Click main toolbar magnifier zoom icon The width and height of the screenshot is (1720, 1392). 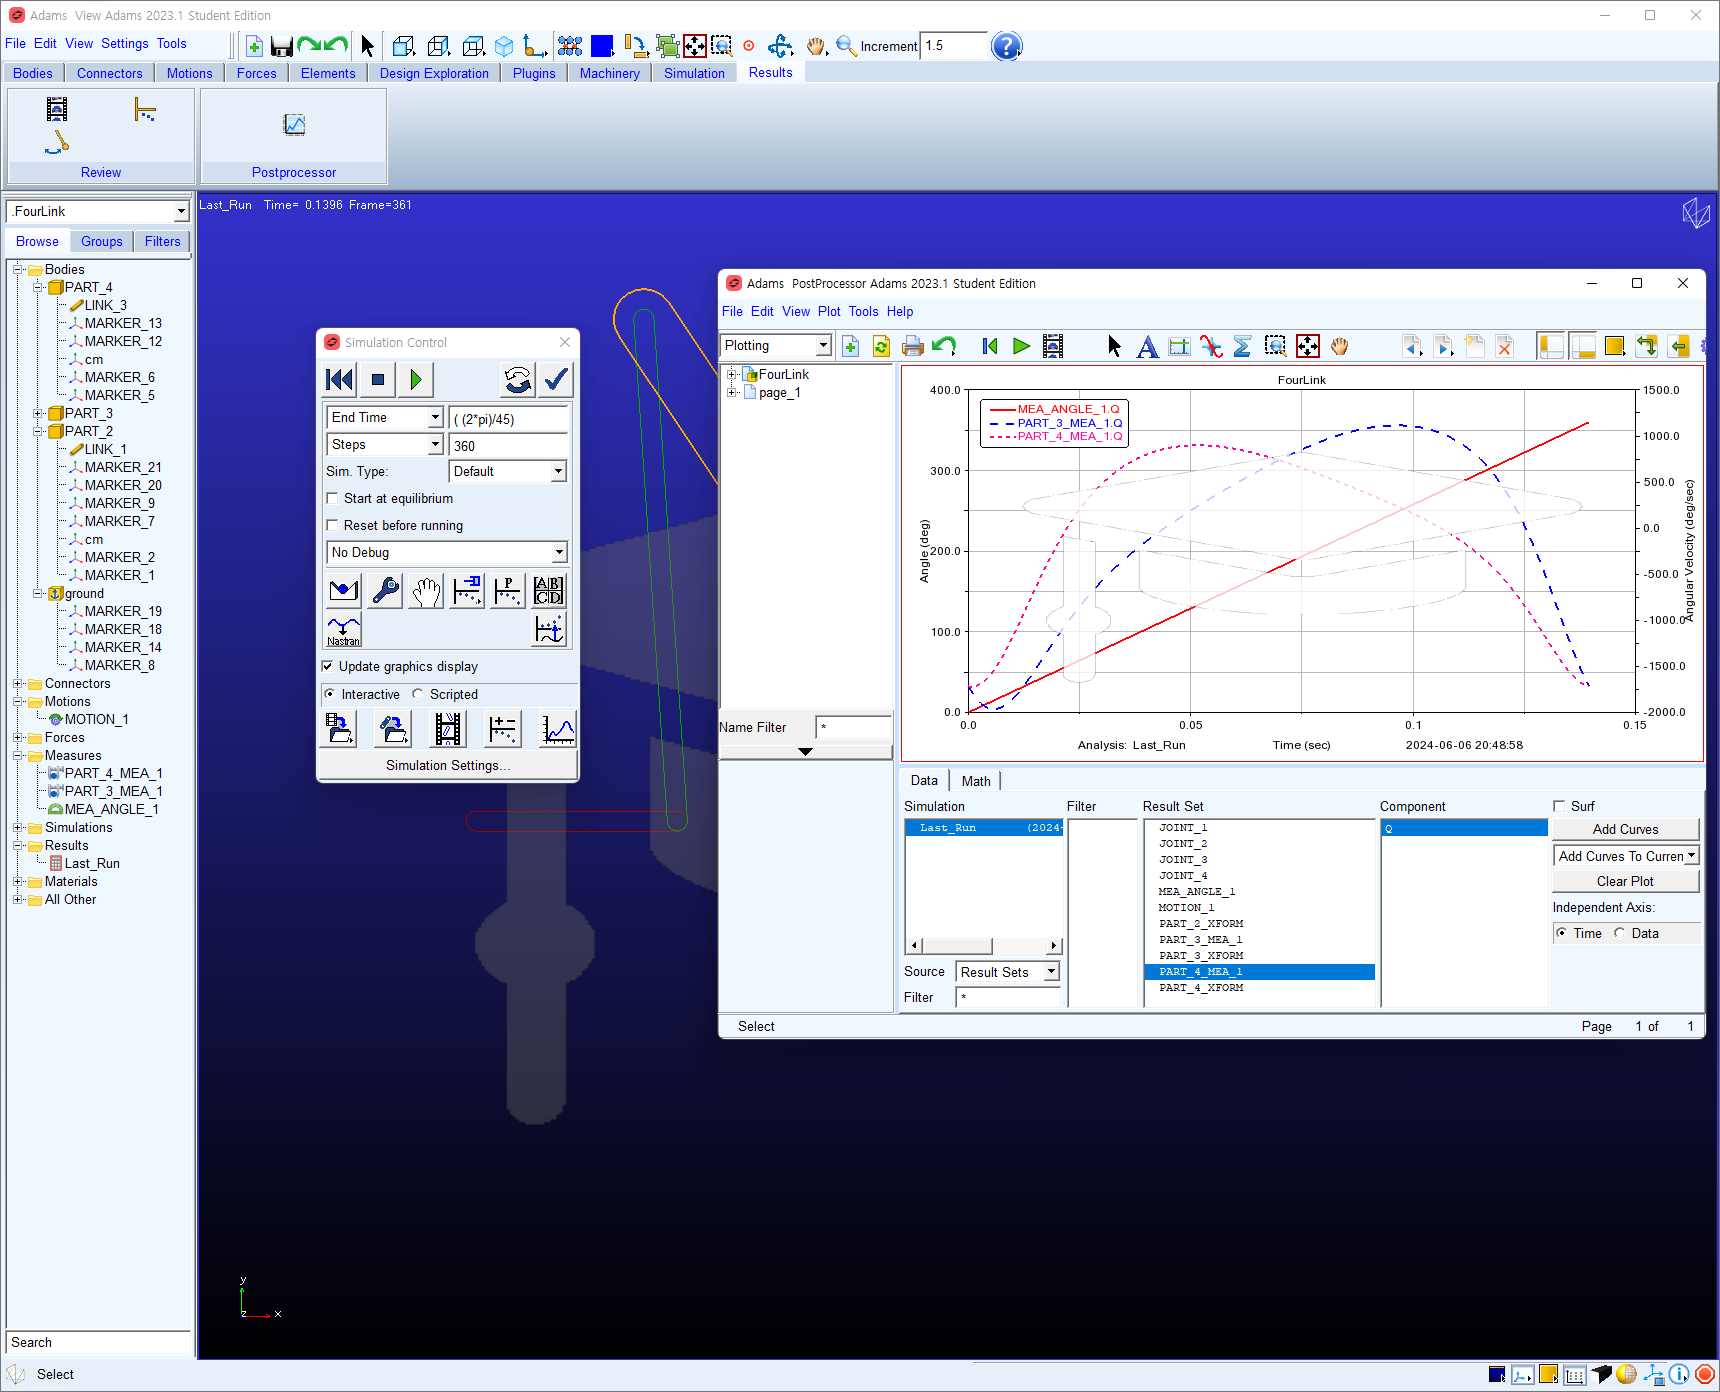(846, 46)
